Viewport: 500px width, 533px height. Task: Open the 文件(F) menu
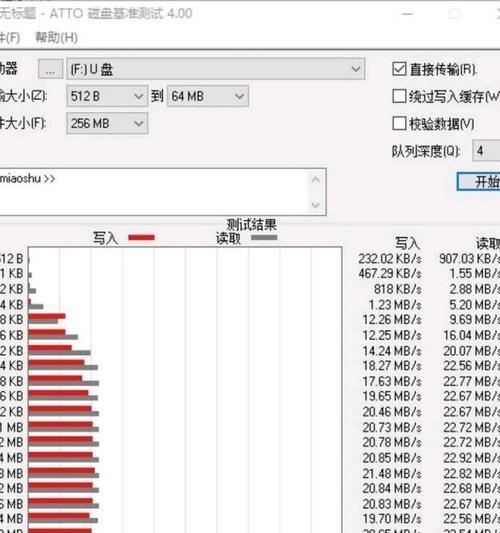(x=10, y=37)
